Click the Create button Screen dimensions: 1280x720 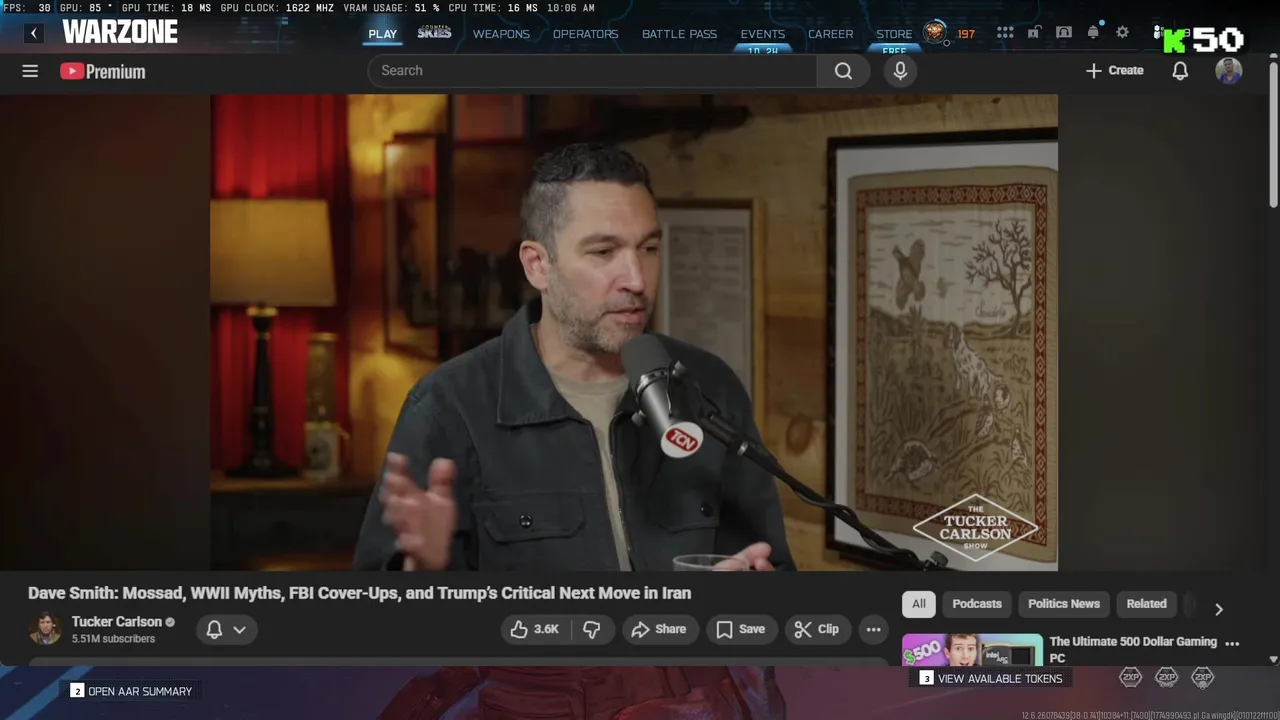(x=1115, y=71)
